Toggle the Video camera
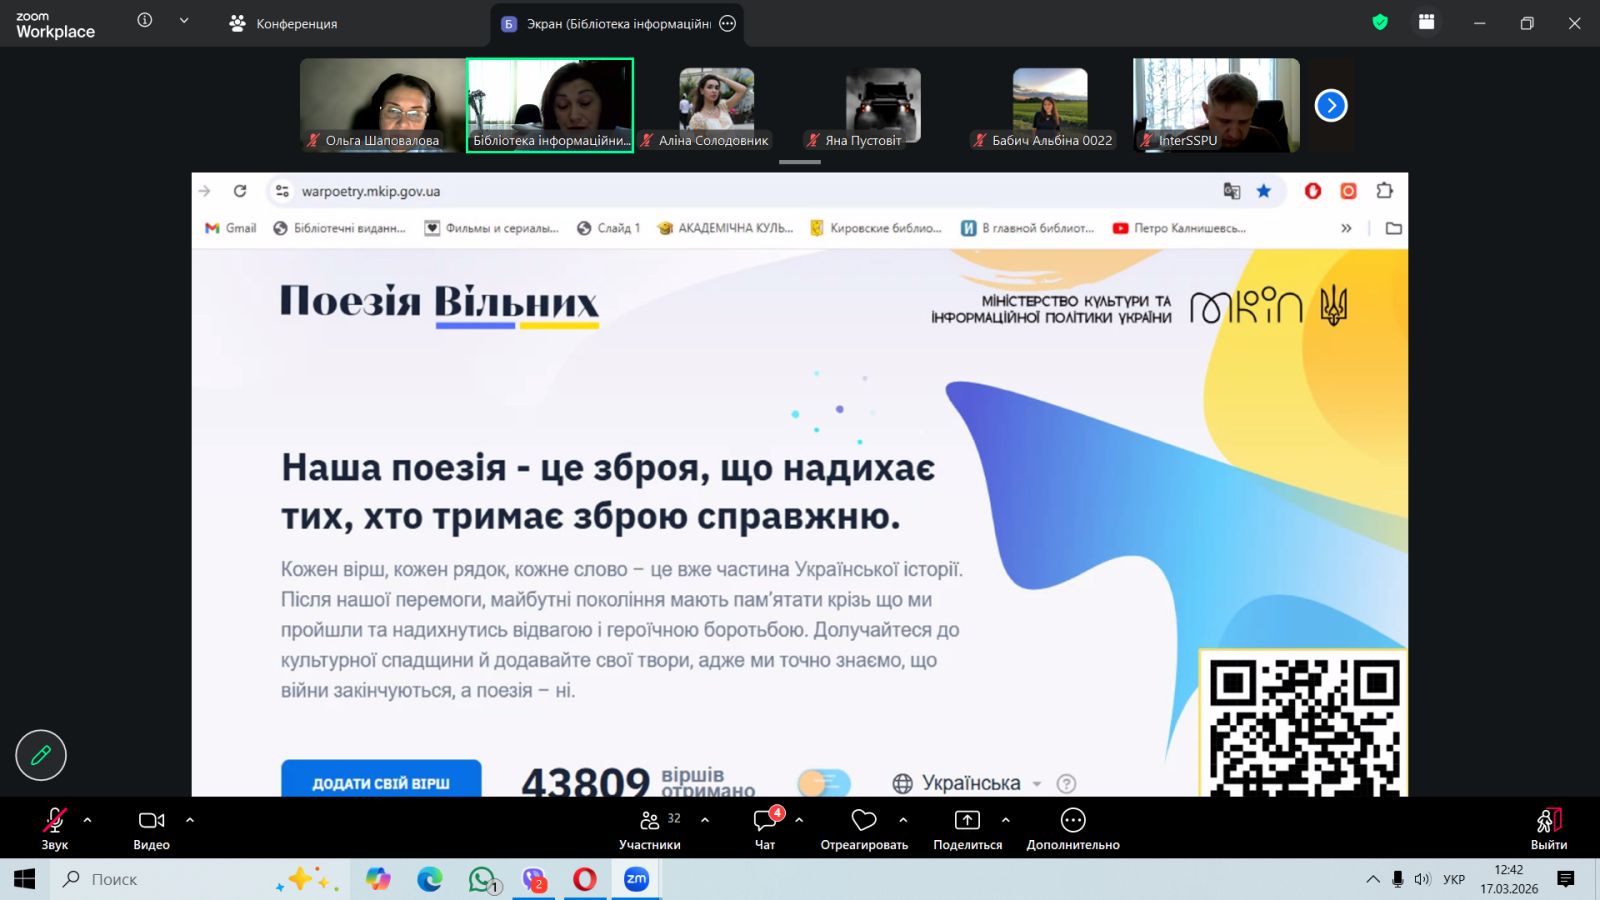This screenshot has height=900, width=1600. point(151,821)
